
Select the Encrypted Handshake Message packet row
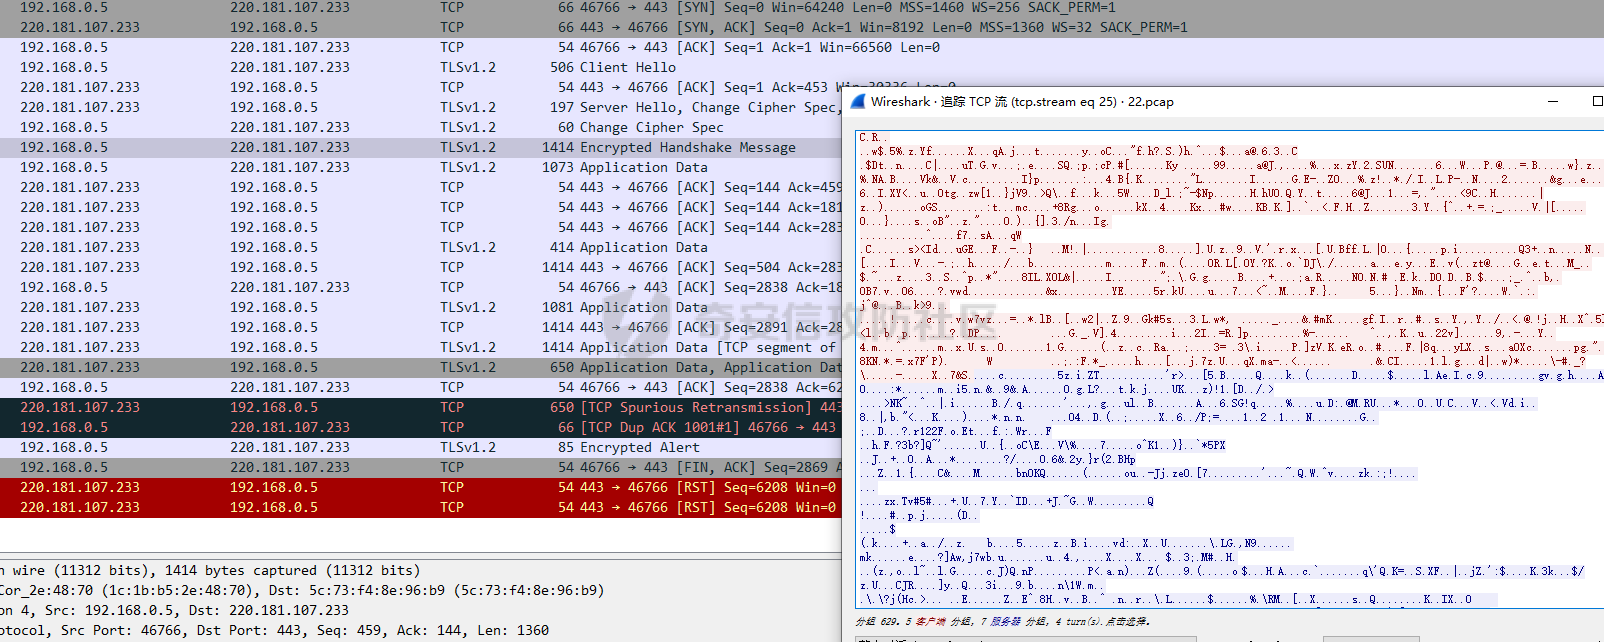coord(421,147)
